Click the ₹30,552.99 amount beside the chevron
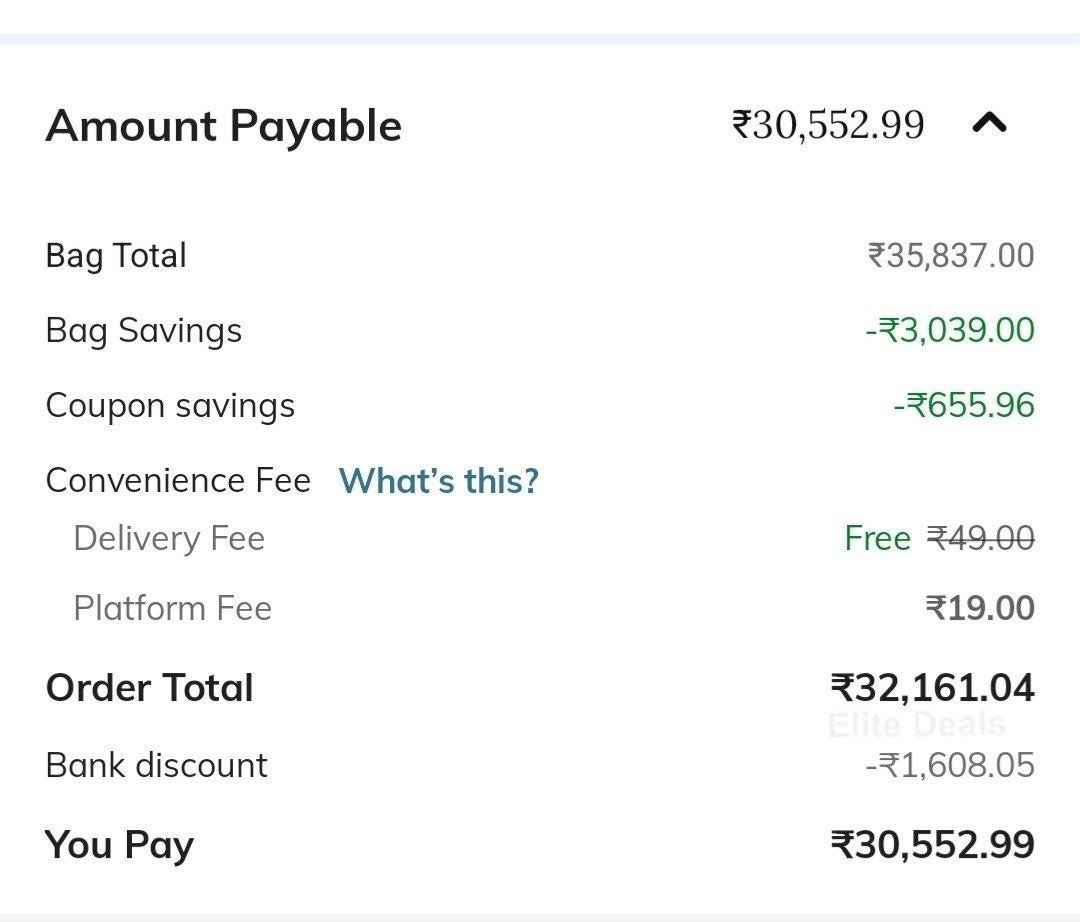Viewport: 1080px width, 922px height. click(x=828, y=125)
